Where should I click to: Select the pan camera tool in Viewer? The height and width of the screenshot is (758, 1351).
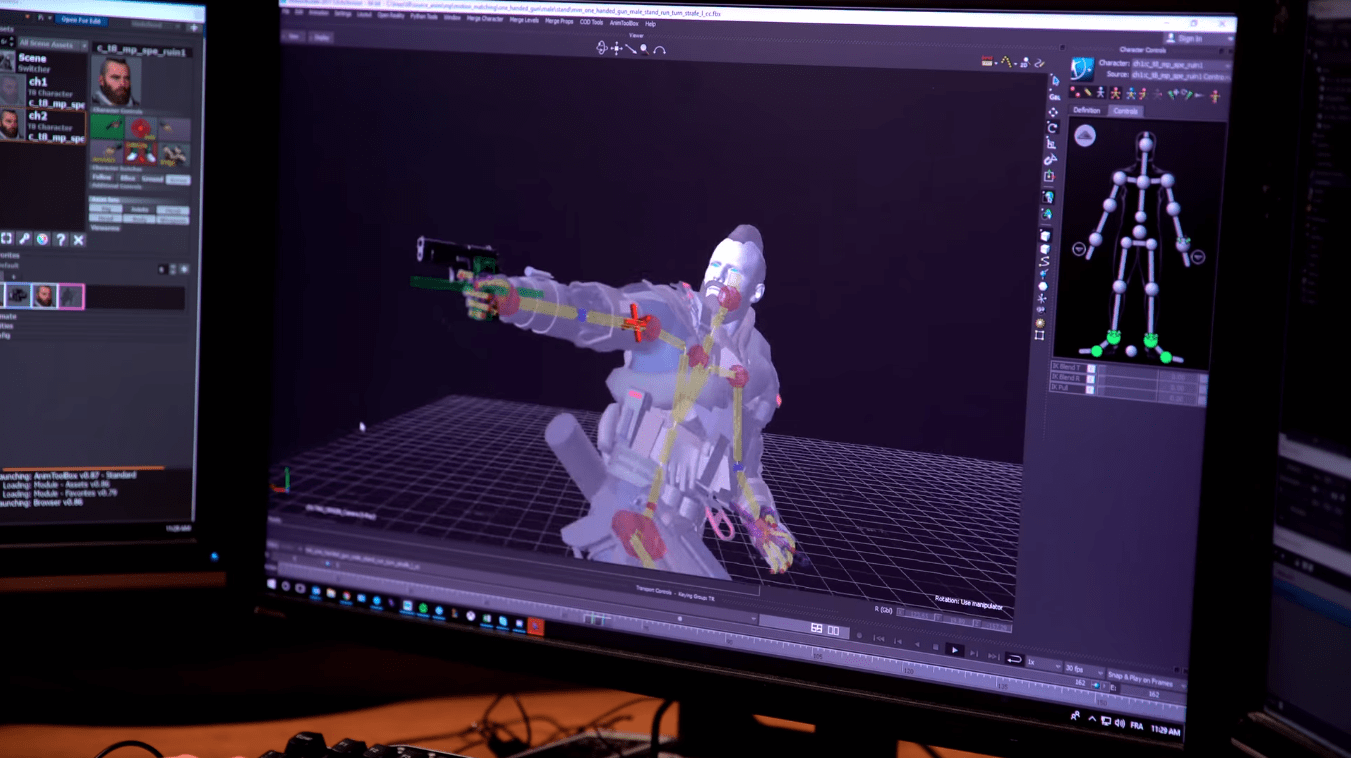tap(617, 48)
